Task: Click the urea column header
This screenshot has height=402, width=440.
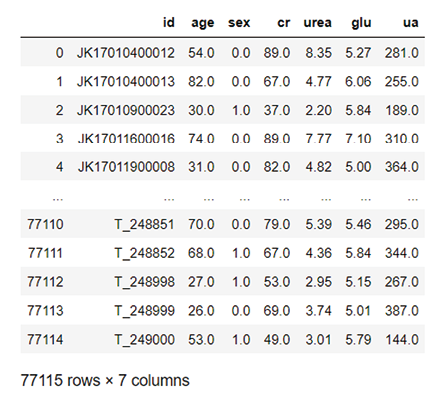Action: tap(317, 23)
